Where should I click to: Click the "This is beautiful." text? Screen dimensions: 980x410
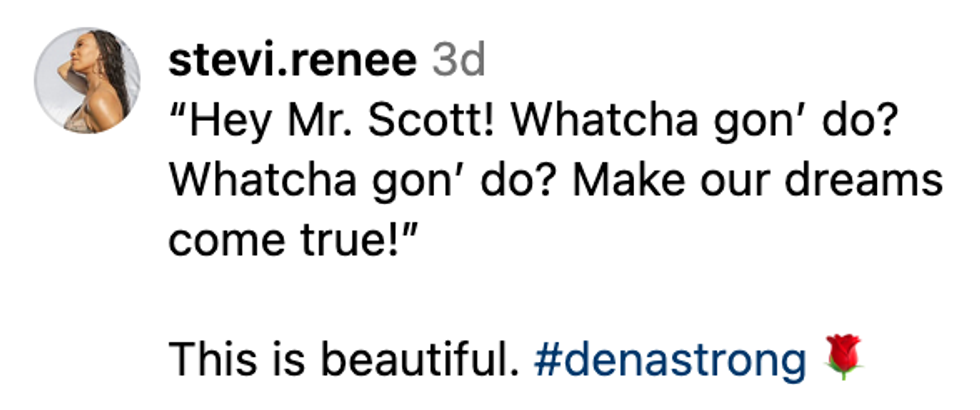pos(345,359)
